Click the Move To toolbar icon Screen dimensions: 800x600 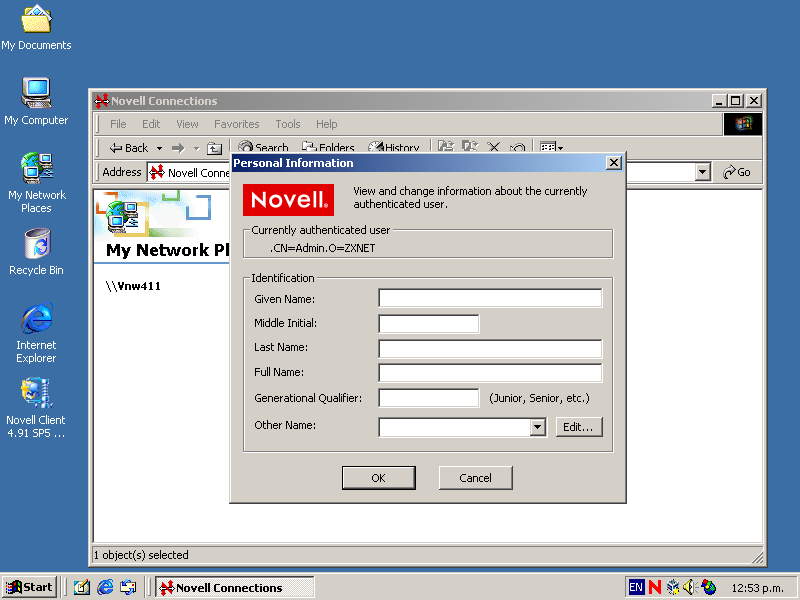pos(446,147)
